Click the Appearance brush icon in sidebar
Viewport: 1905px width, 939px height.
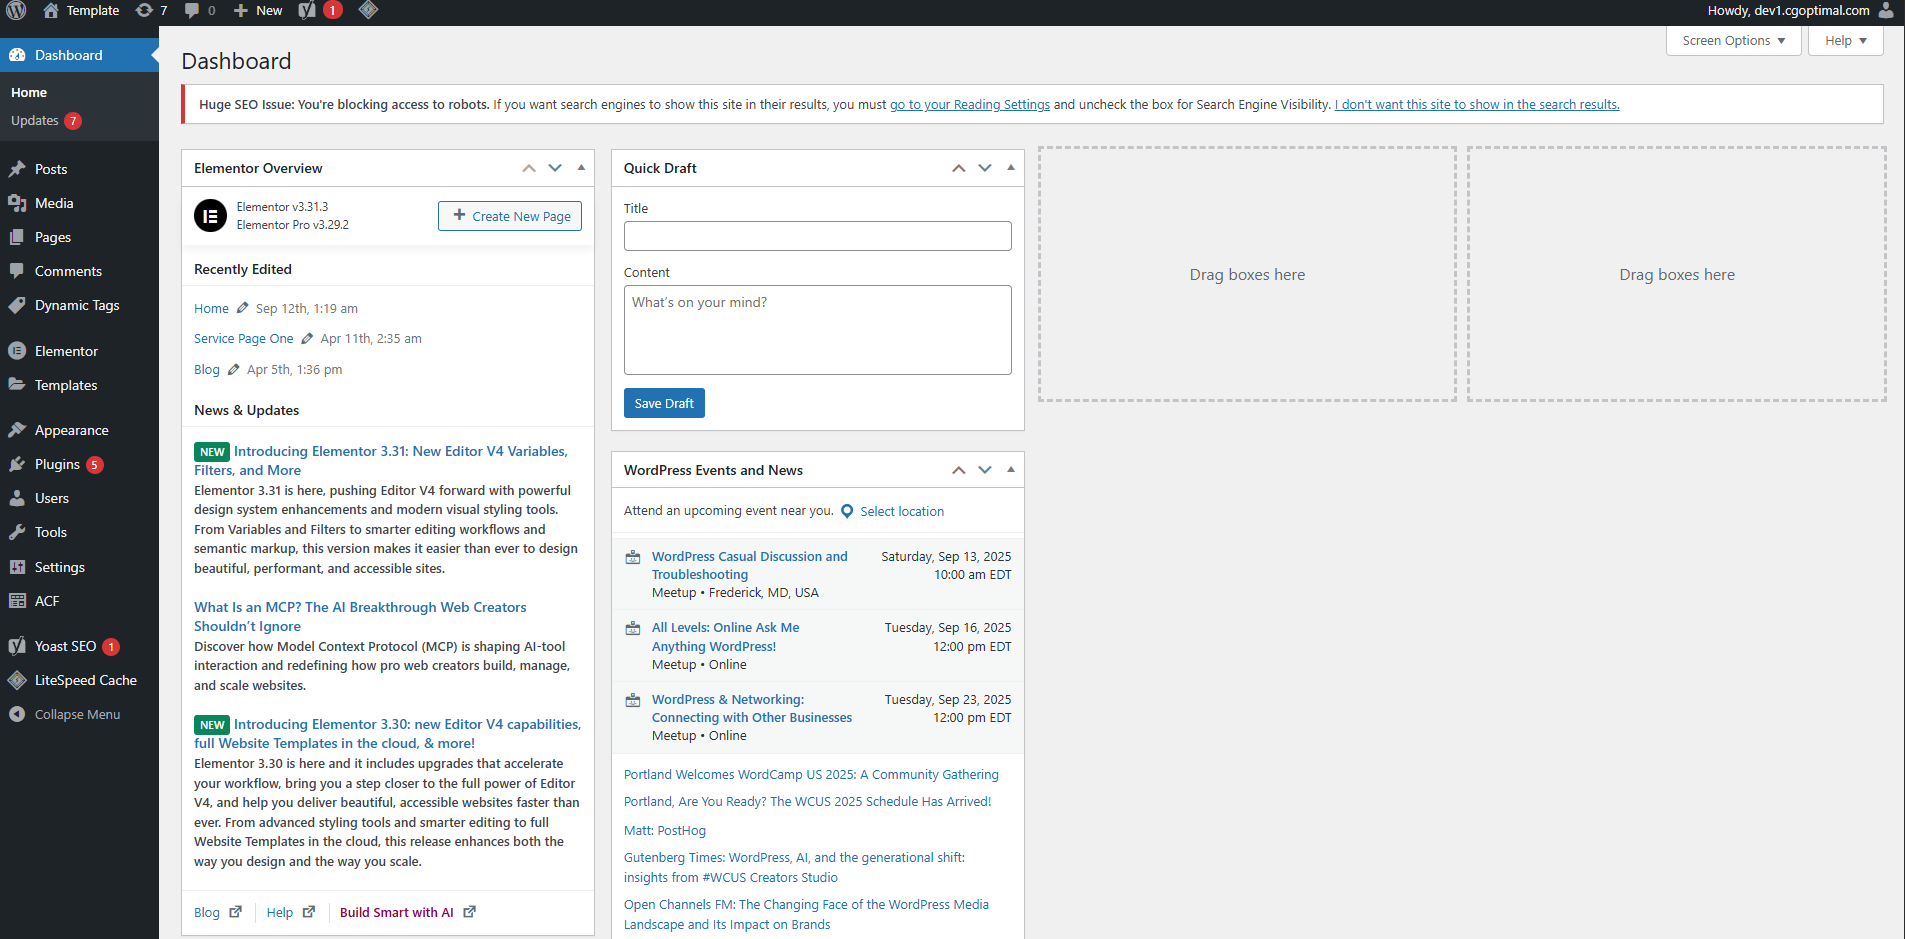pos(17,430)
